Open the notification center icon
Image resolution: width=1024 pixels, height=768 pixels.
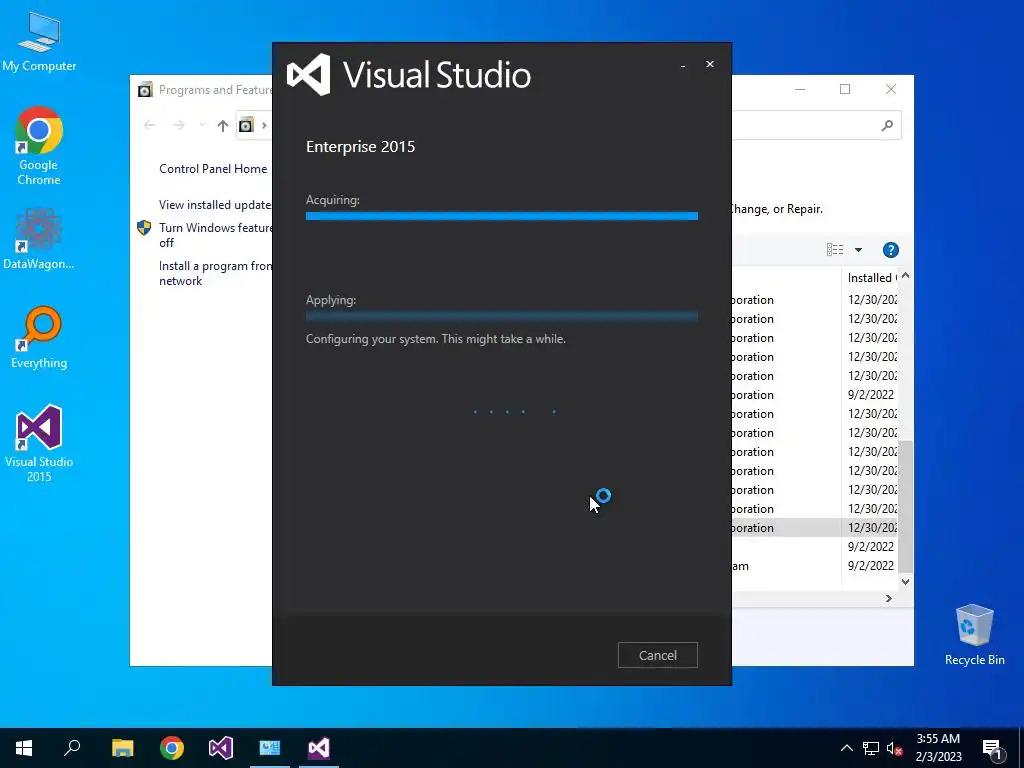[992, 748]
